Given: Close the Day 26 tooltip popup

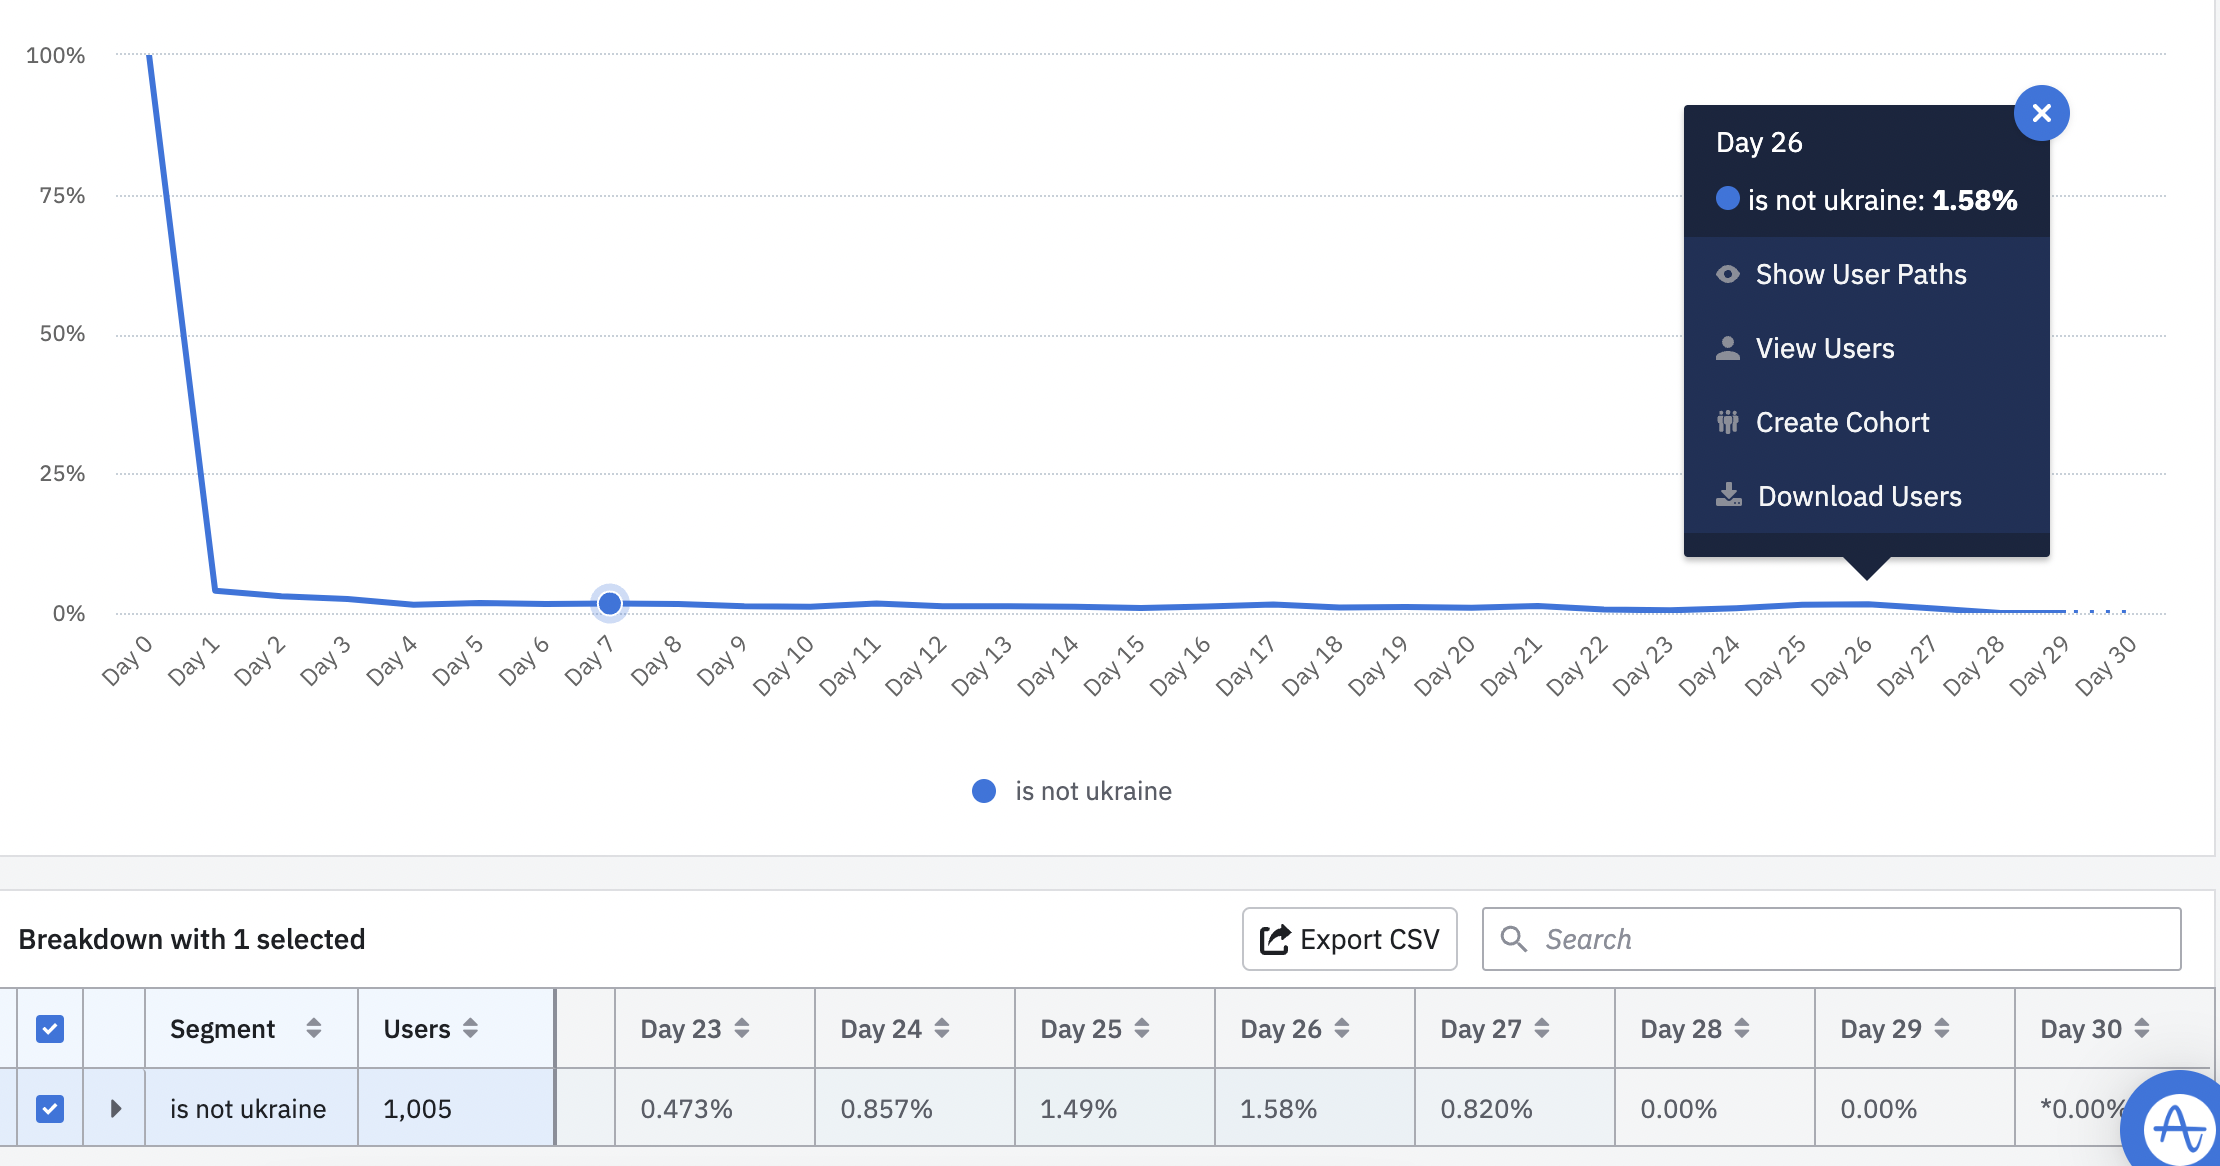Looking at the screenshot, I should click(2041, 113).
